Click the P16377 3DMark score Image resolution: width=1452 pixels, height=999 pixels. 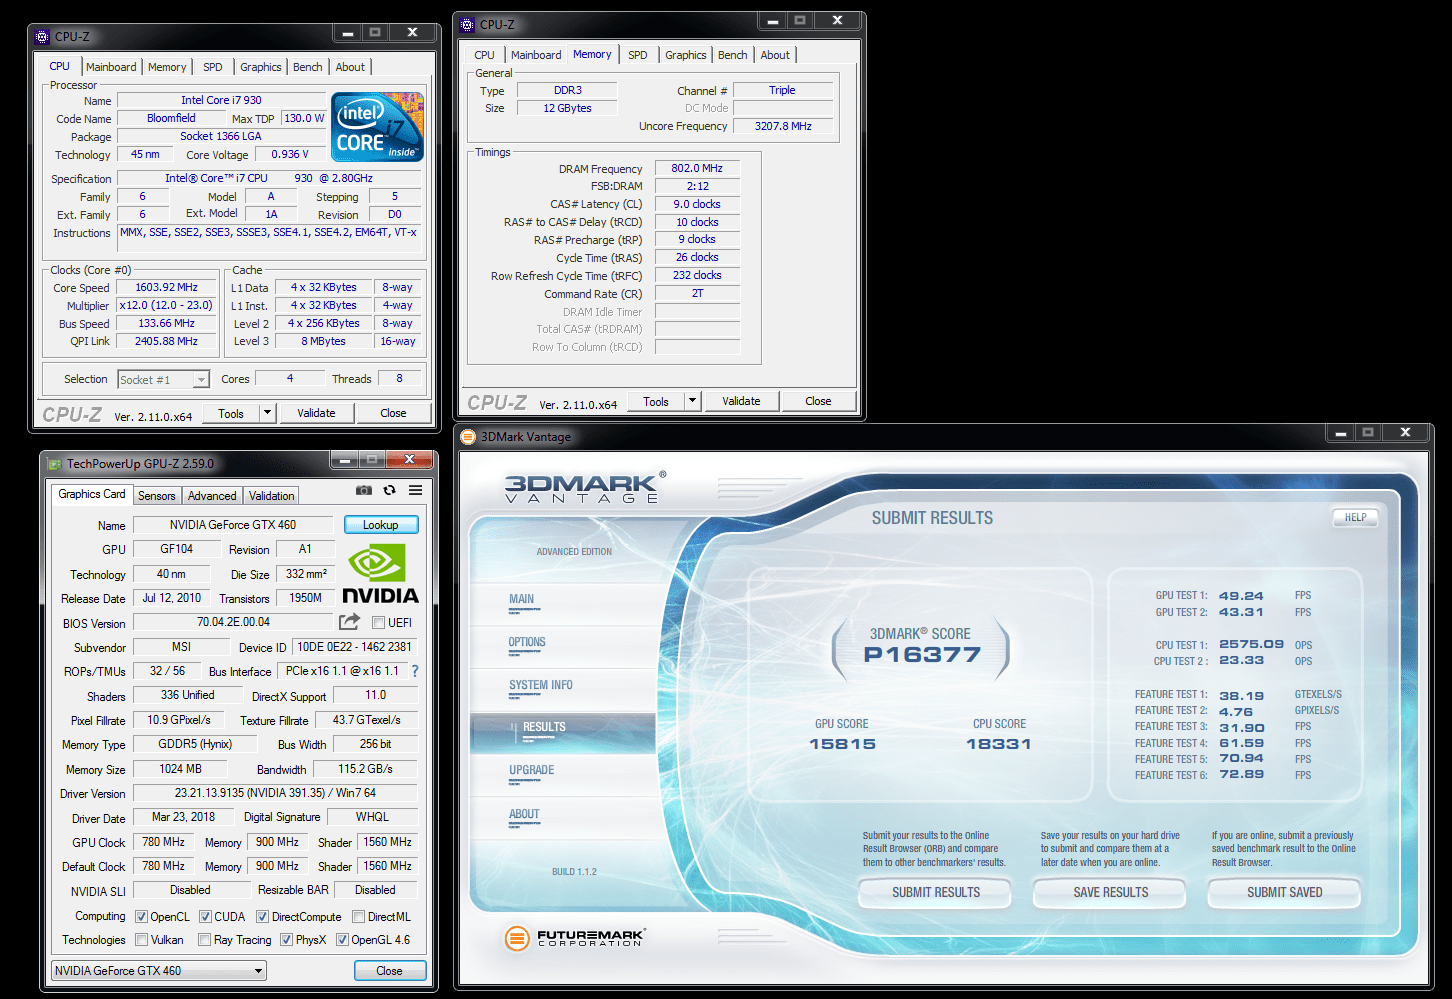pos(922,655)
